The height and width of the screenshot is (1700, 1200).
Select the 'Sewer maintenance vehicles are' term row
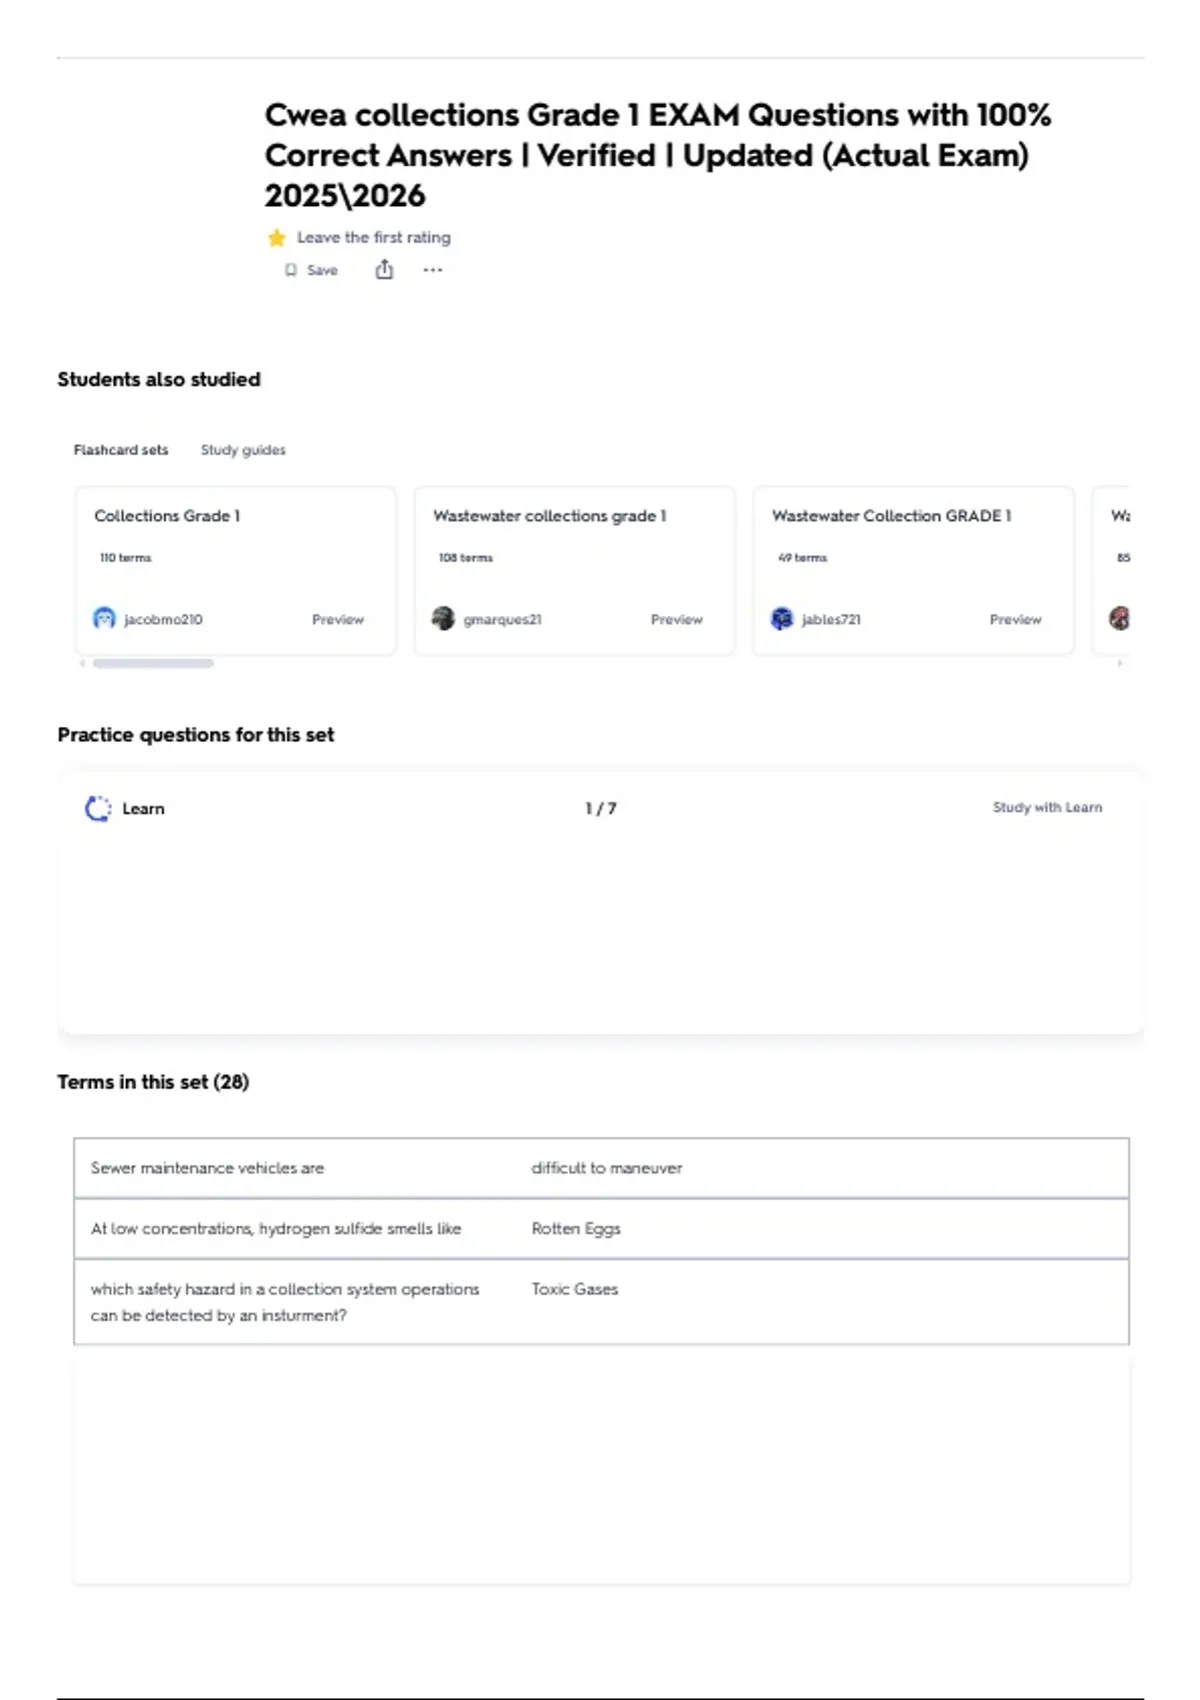[601, 1168]
